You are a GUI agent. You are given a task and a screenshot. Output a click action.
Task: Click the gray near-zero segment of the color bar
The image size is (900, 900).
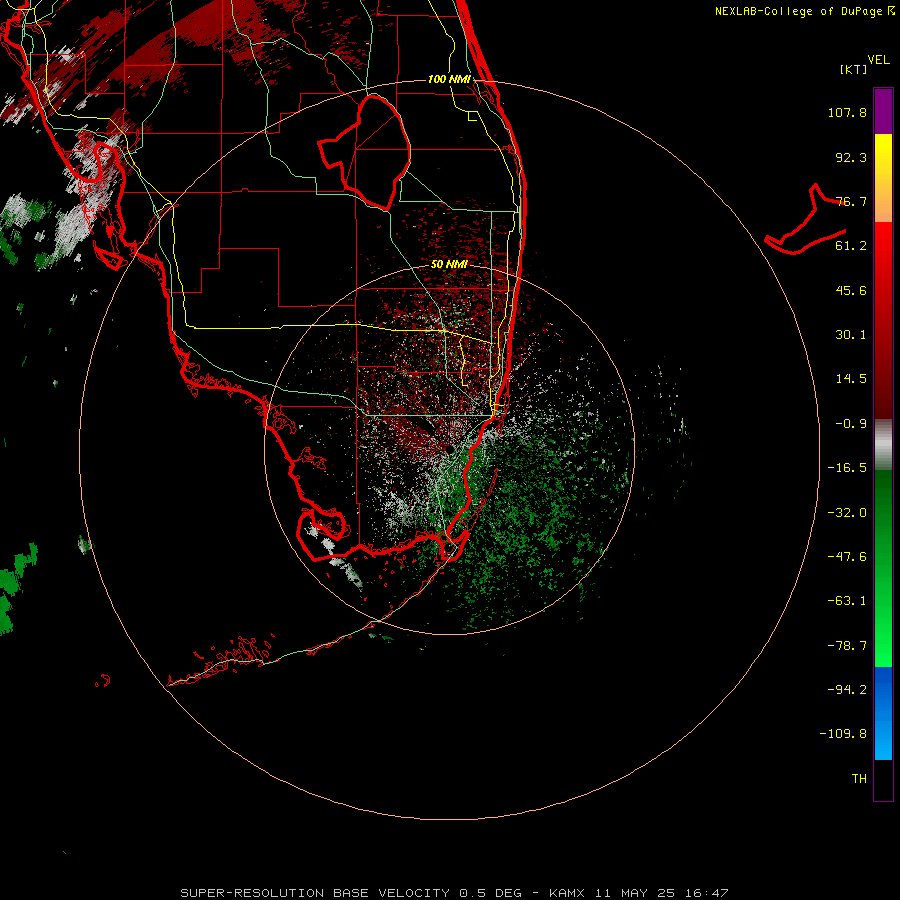(883, 445)
